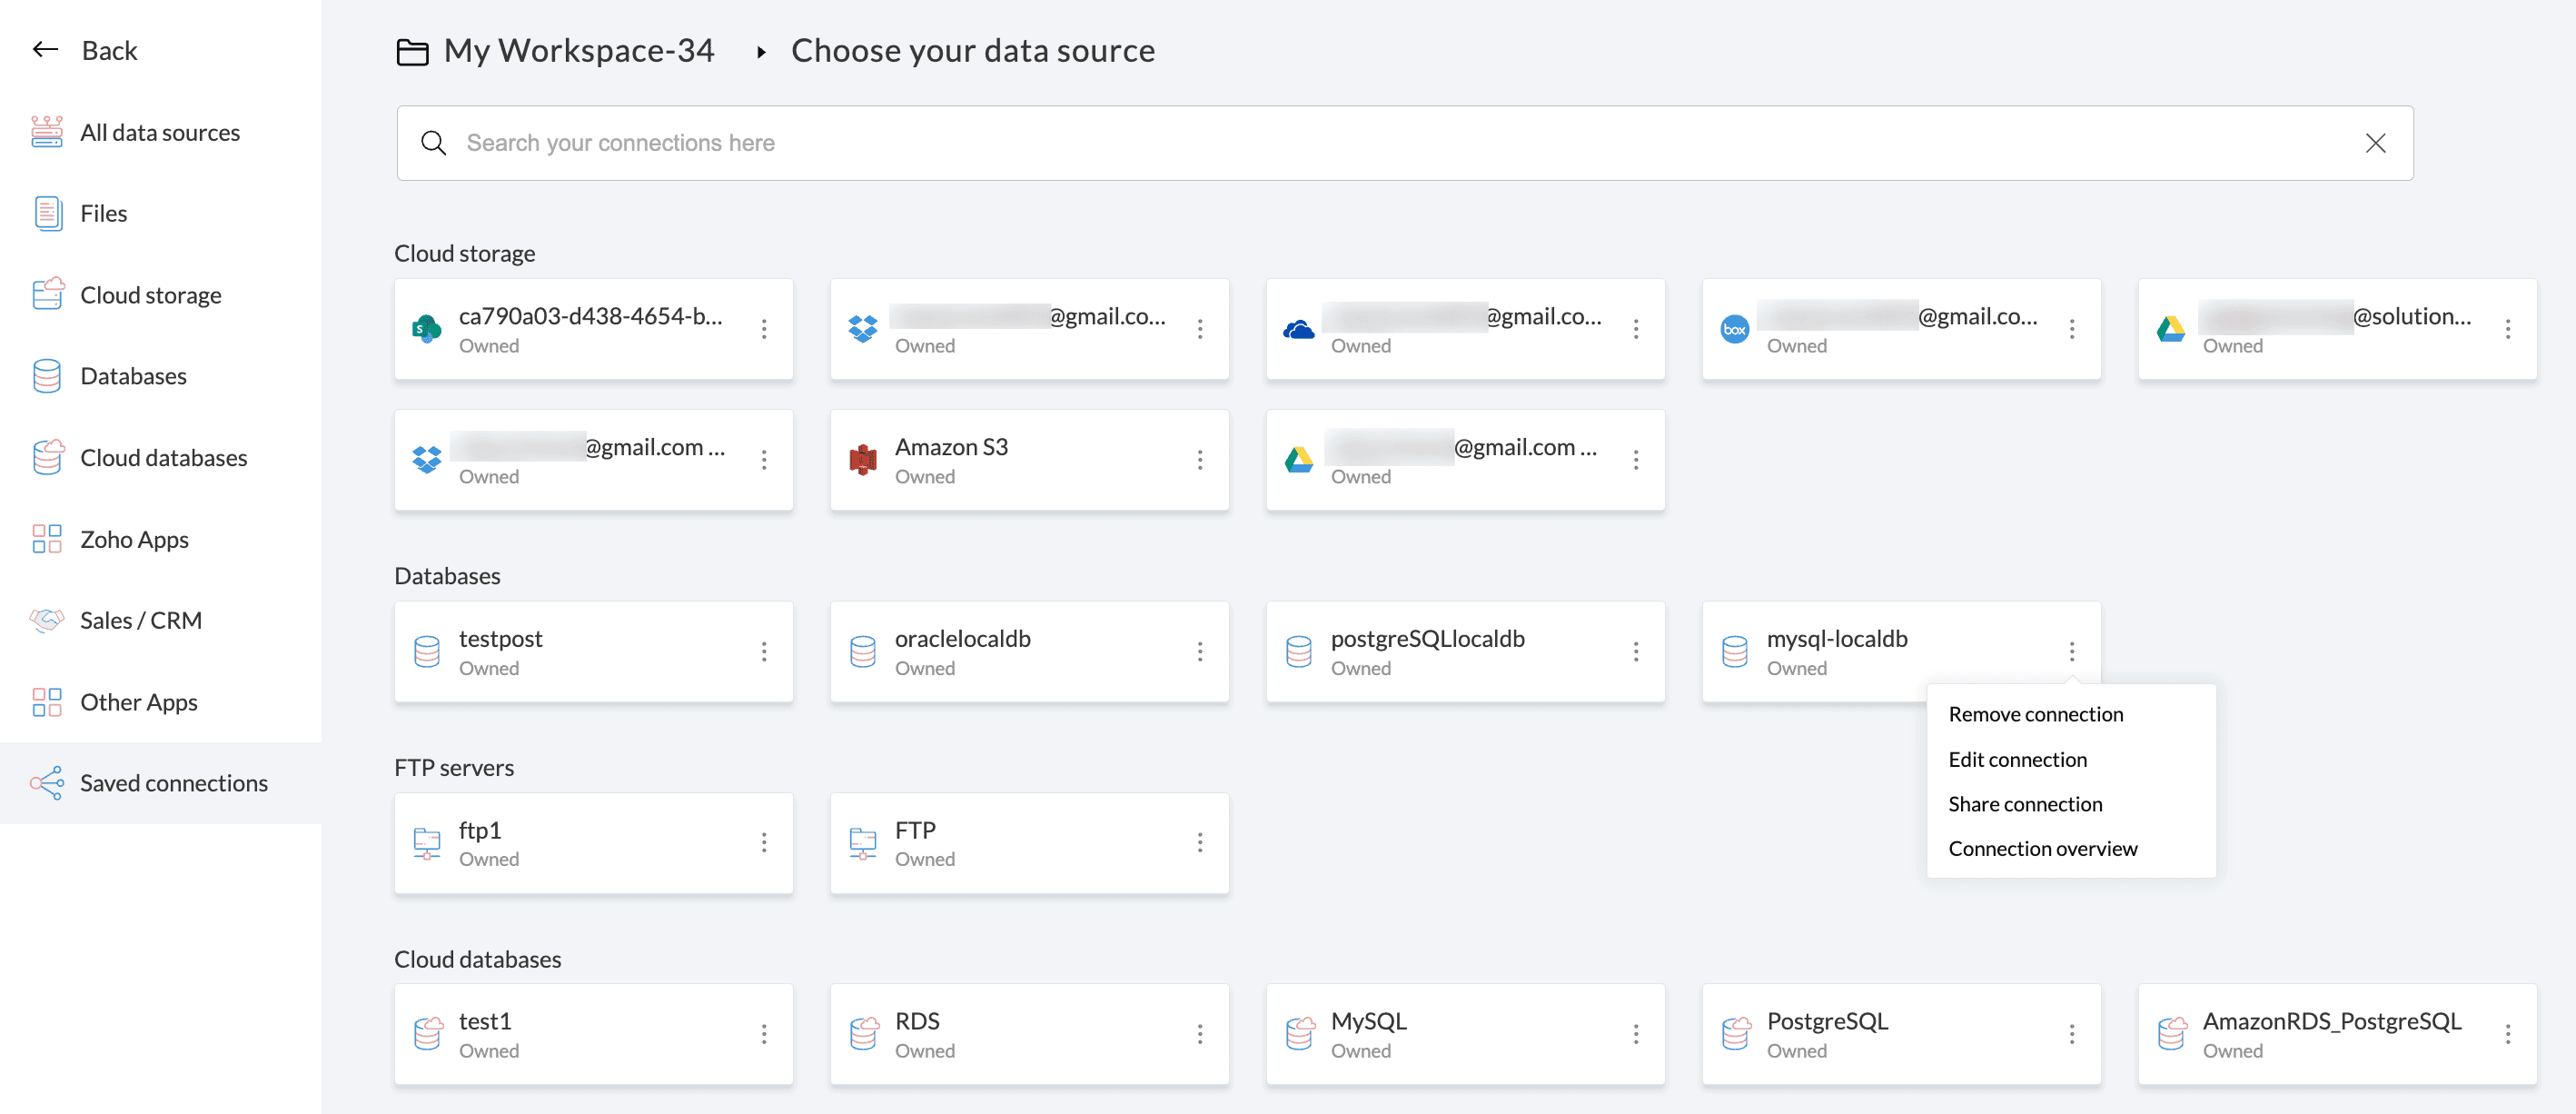This screenshot has height=1114, width=2576.
Task: Clear the search box with the X
Action: tap(2375, 143)
